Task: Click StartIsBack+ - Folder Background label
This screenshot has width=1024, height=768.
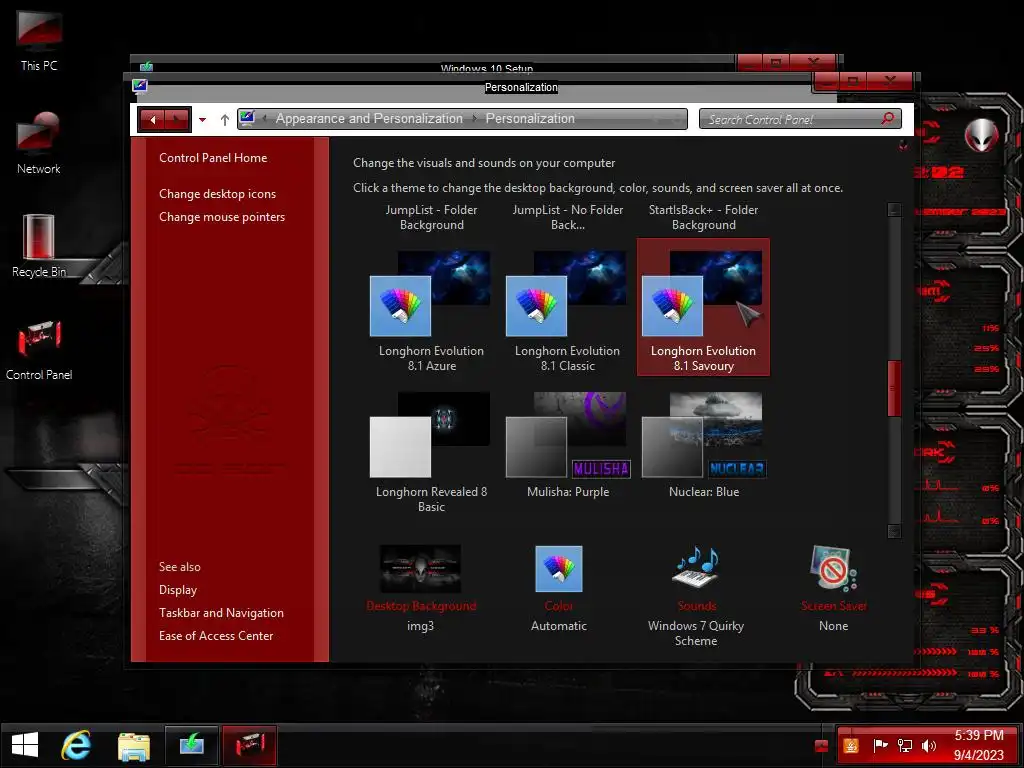Action: [703, 217]
